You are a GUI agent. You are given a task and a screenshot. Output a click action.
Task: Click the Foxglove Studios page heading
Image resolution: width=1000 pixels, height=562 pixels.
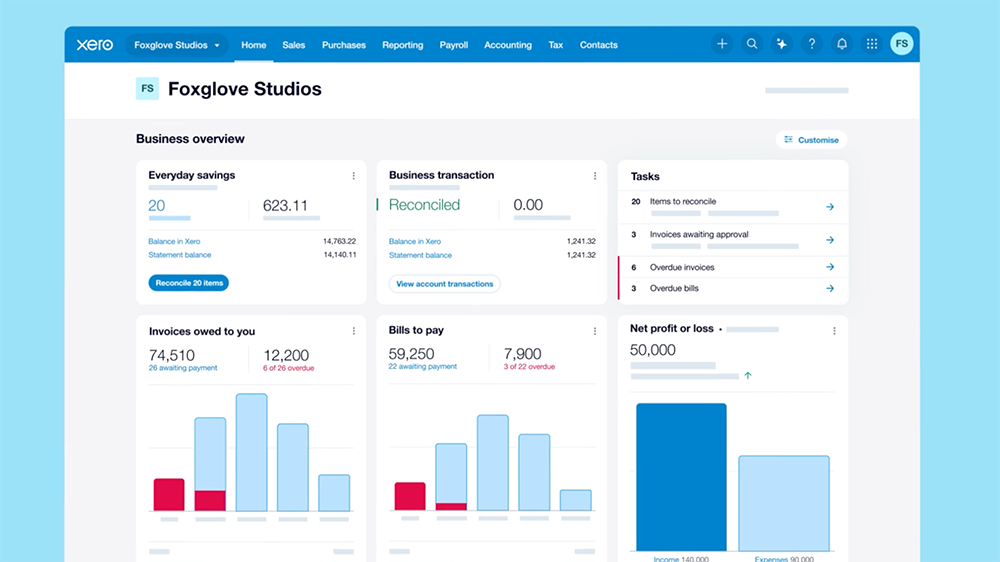click(244, 89)
